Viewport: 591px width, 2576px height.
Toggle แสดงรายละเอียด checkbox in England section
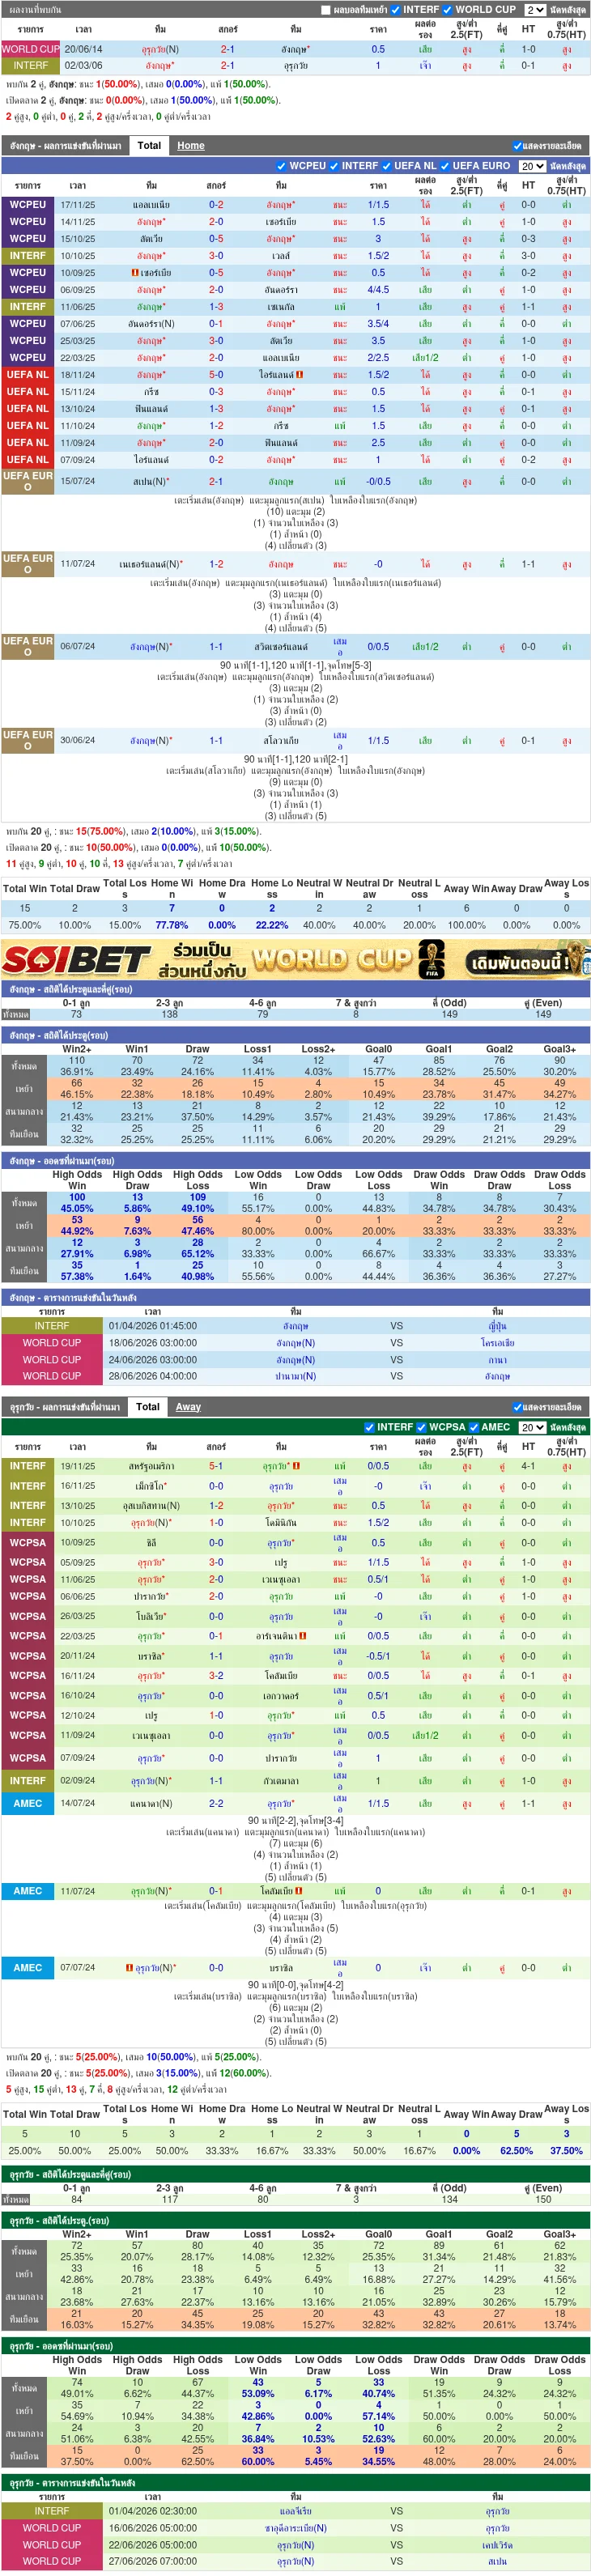click(517, 146)
